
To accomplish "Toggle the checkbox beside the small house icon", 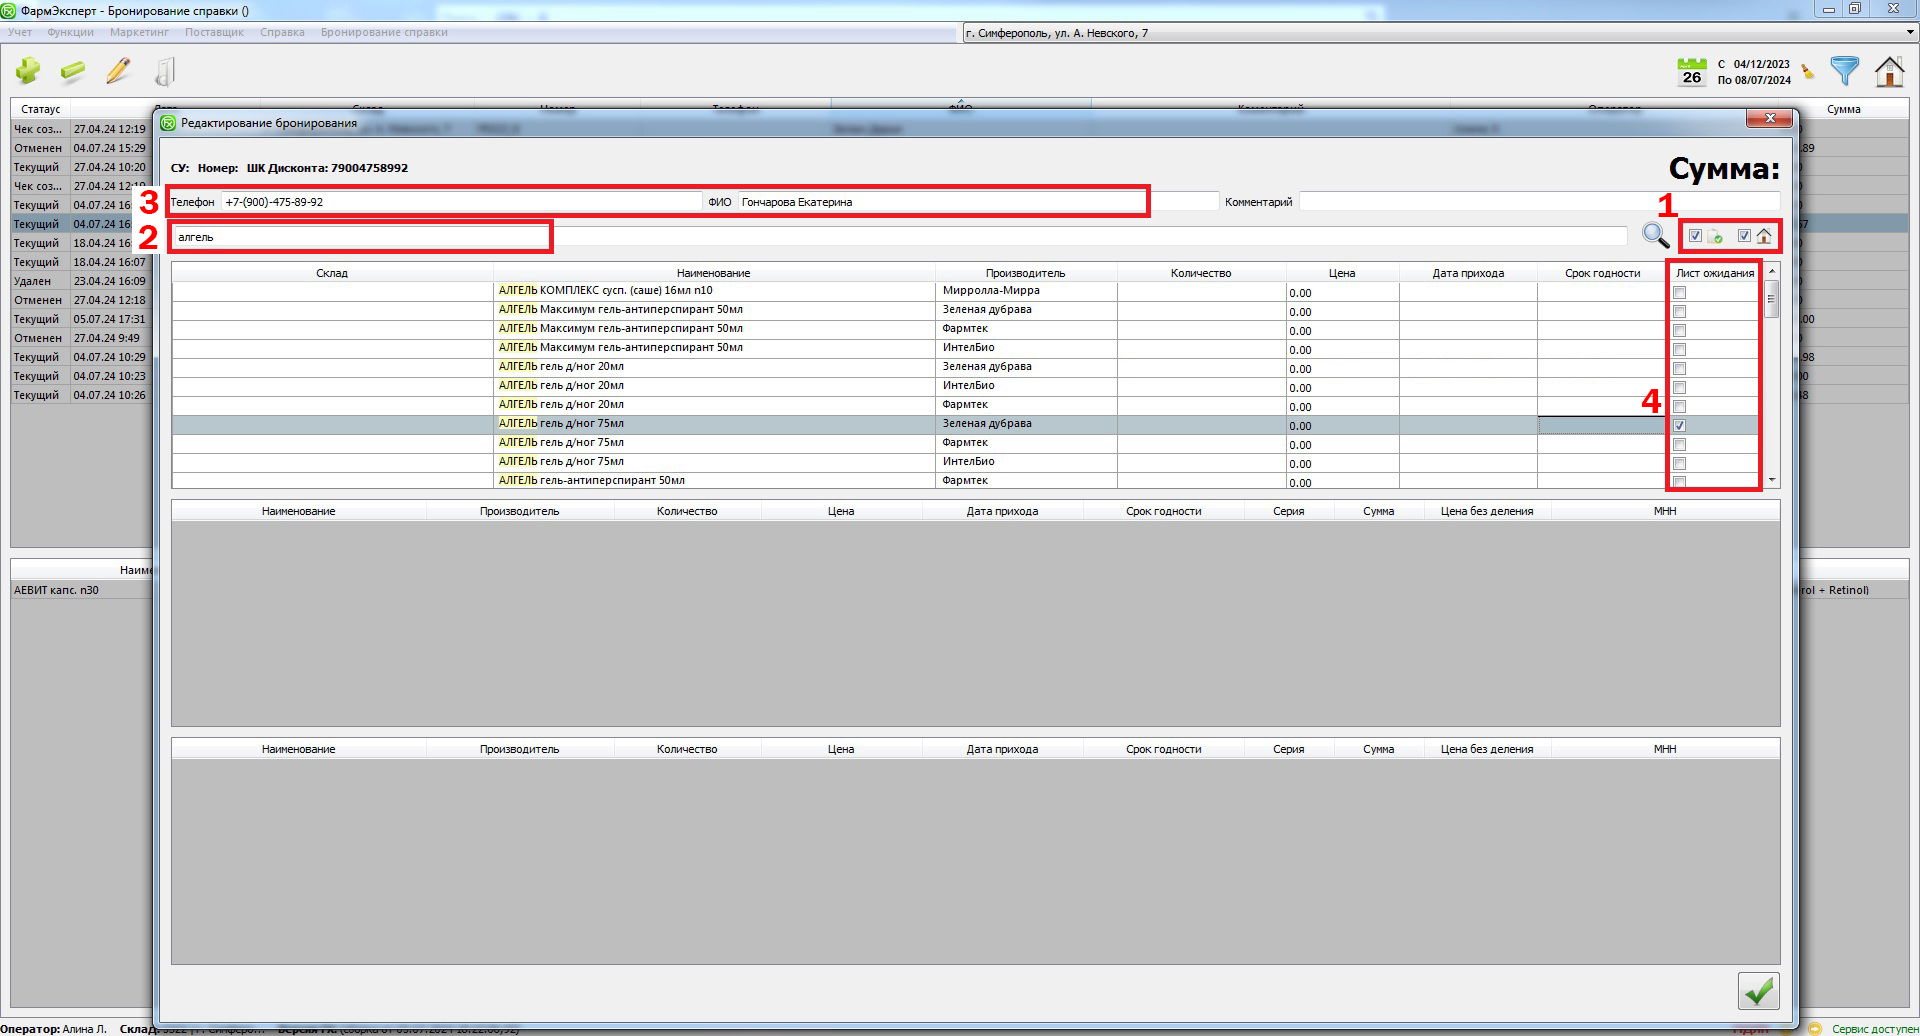I will (1744, 236).
